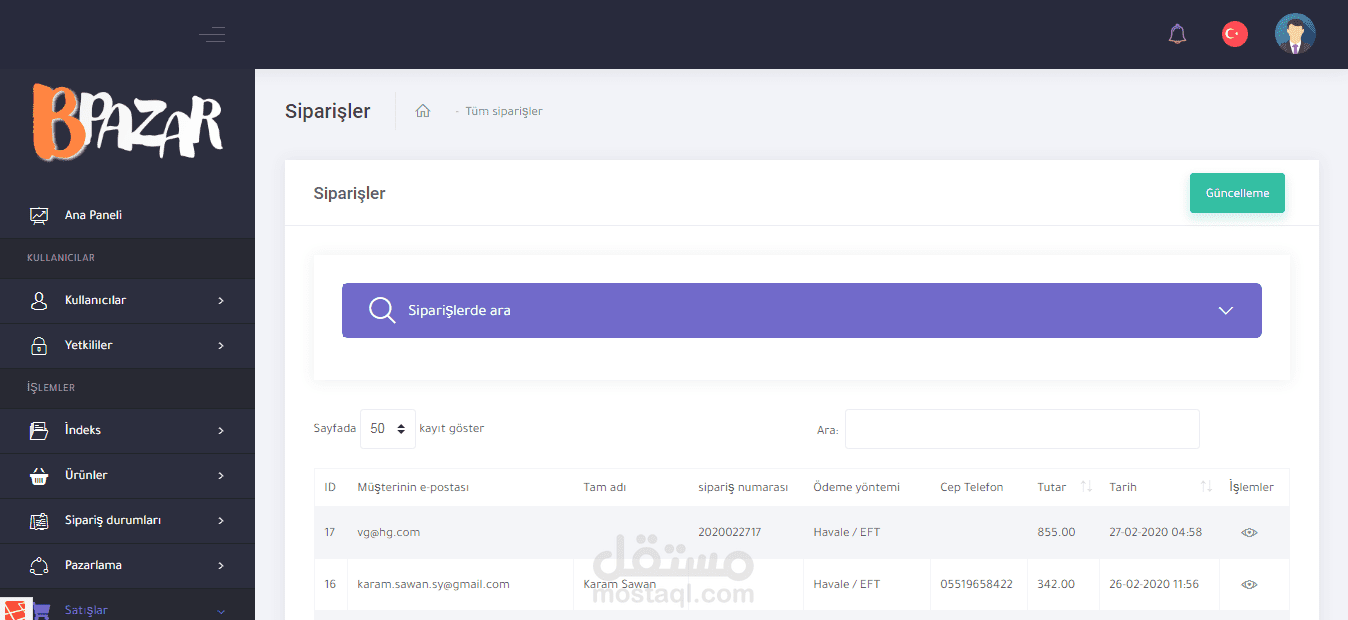The image size is (1348, 620).
Task: Click Ürünler basket icon
Action: point(39,475)
